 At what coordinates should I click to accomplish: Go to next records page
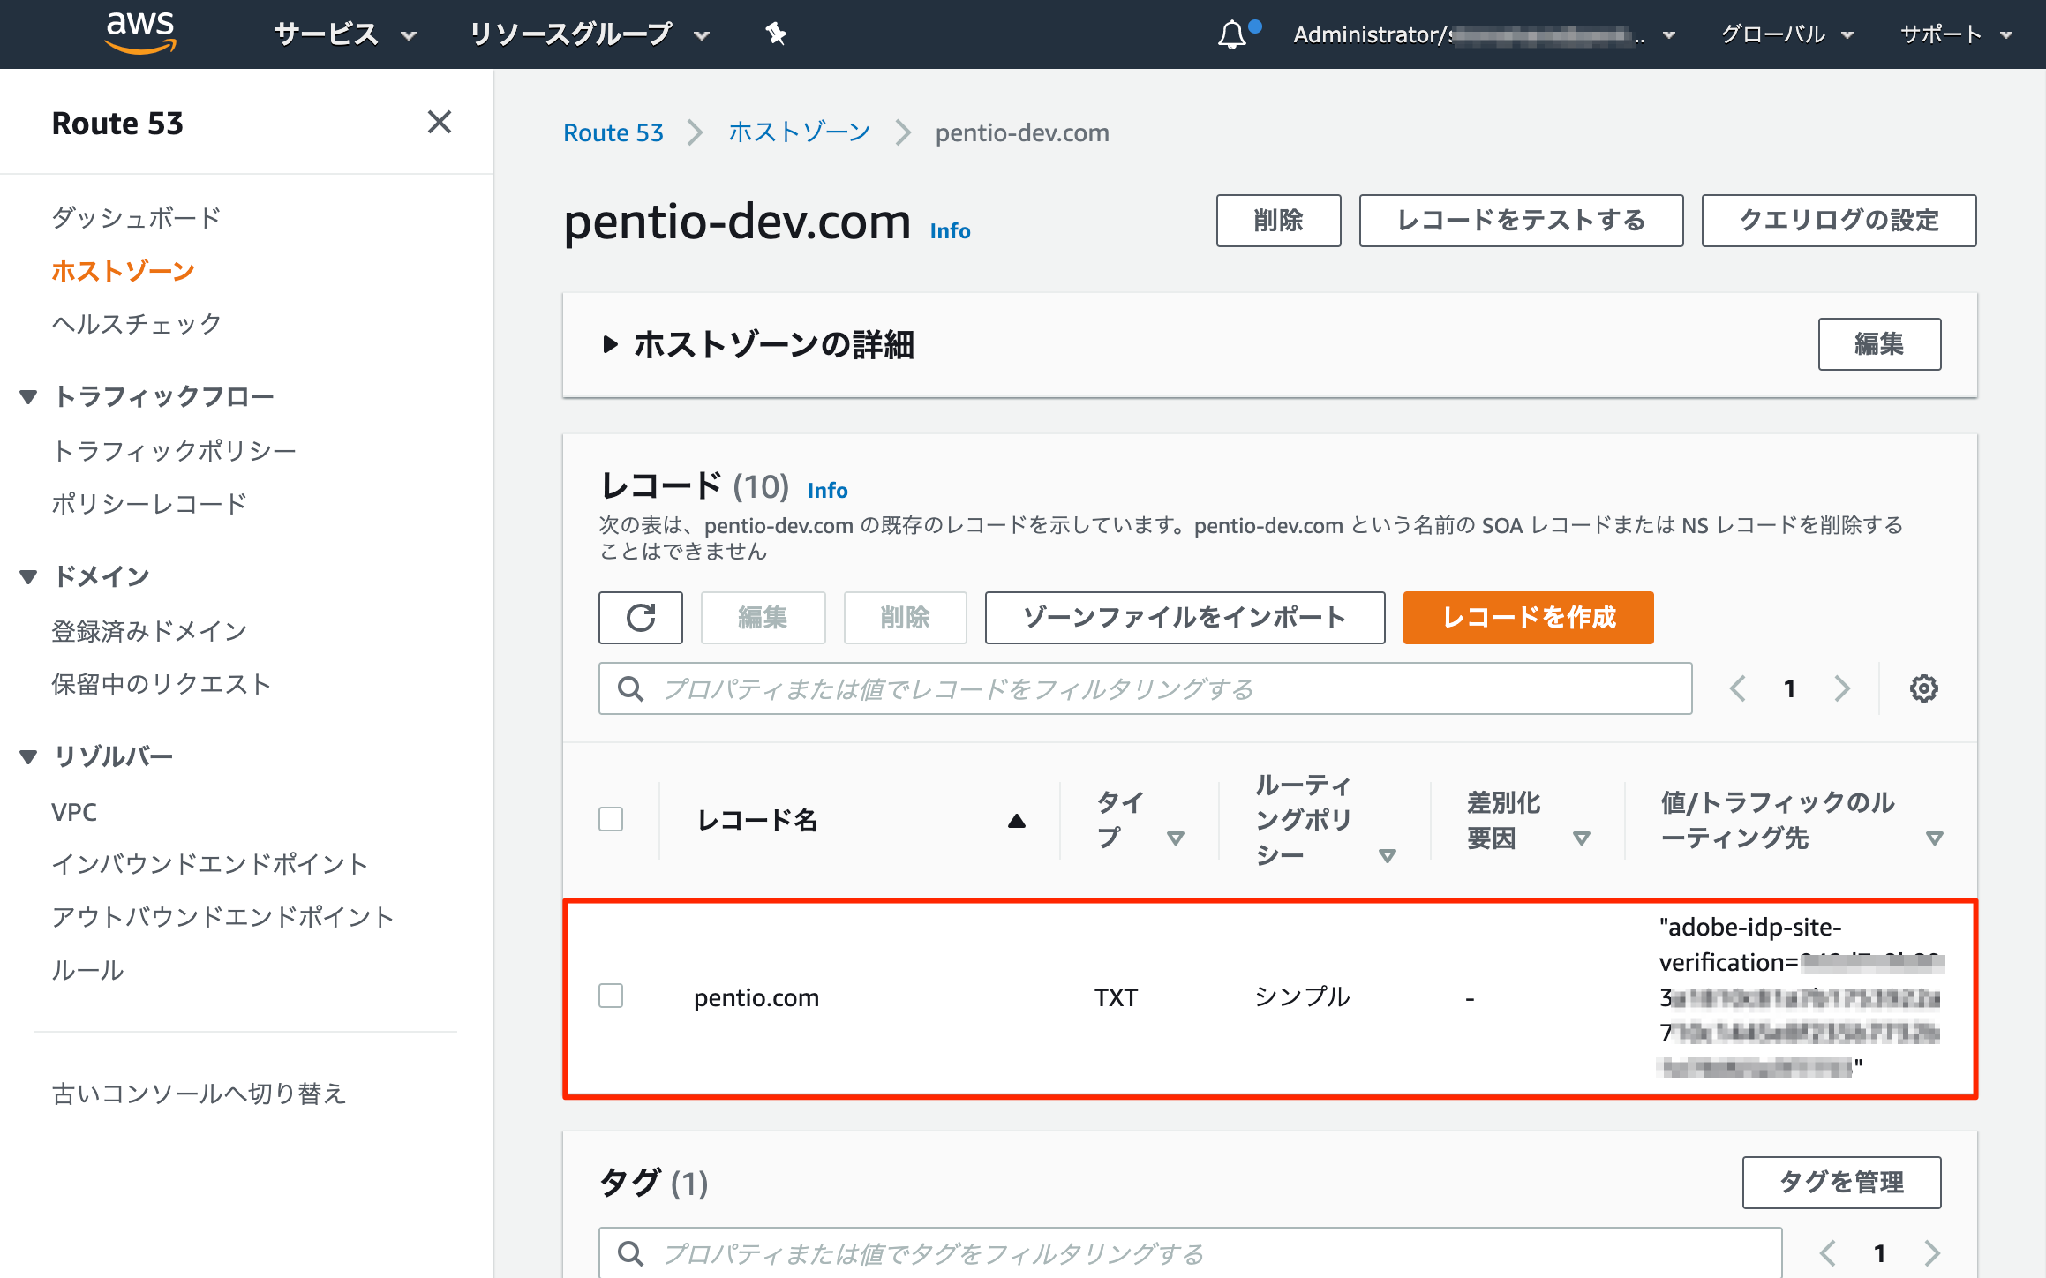click(1842, 688)
